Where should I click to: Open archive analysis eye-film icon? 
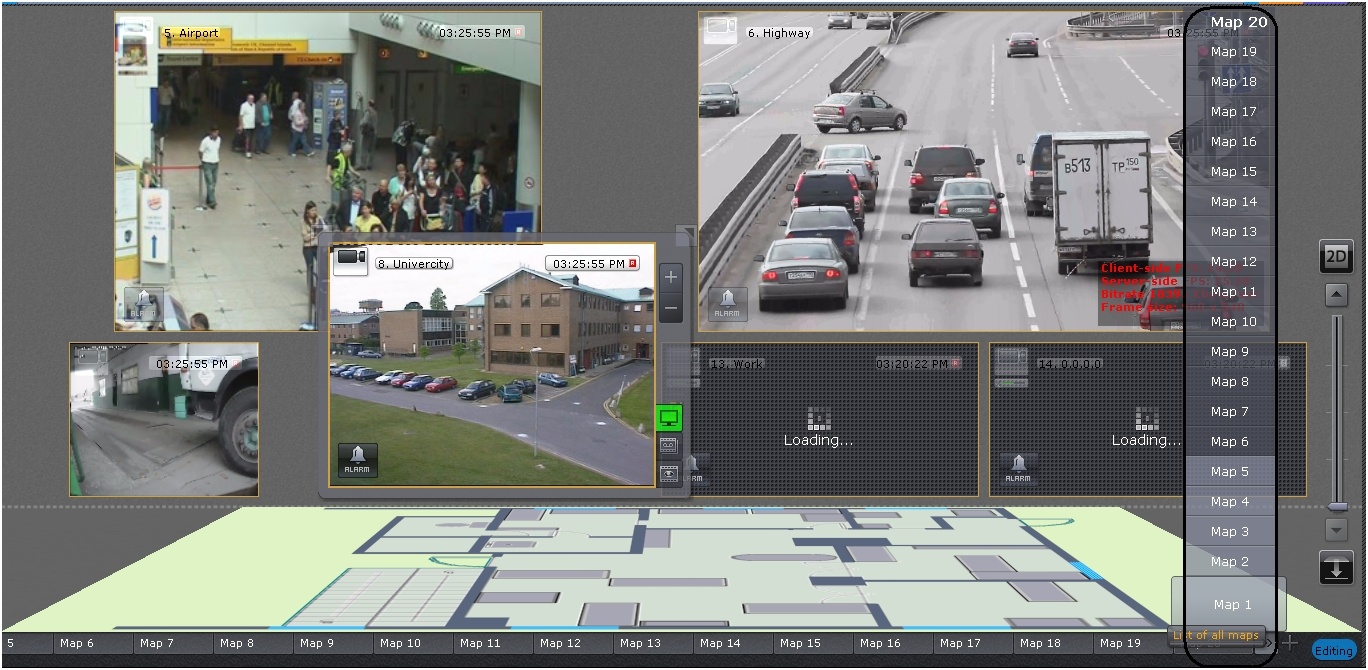669,474
